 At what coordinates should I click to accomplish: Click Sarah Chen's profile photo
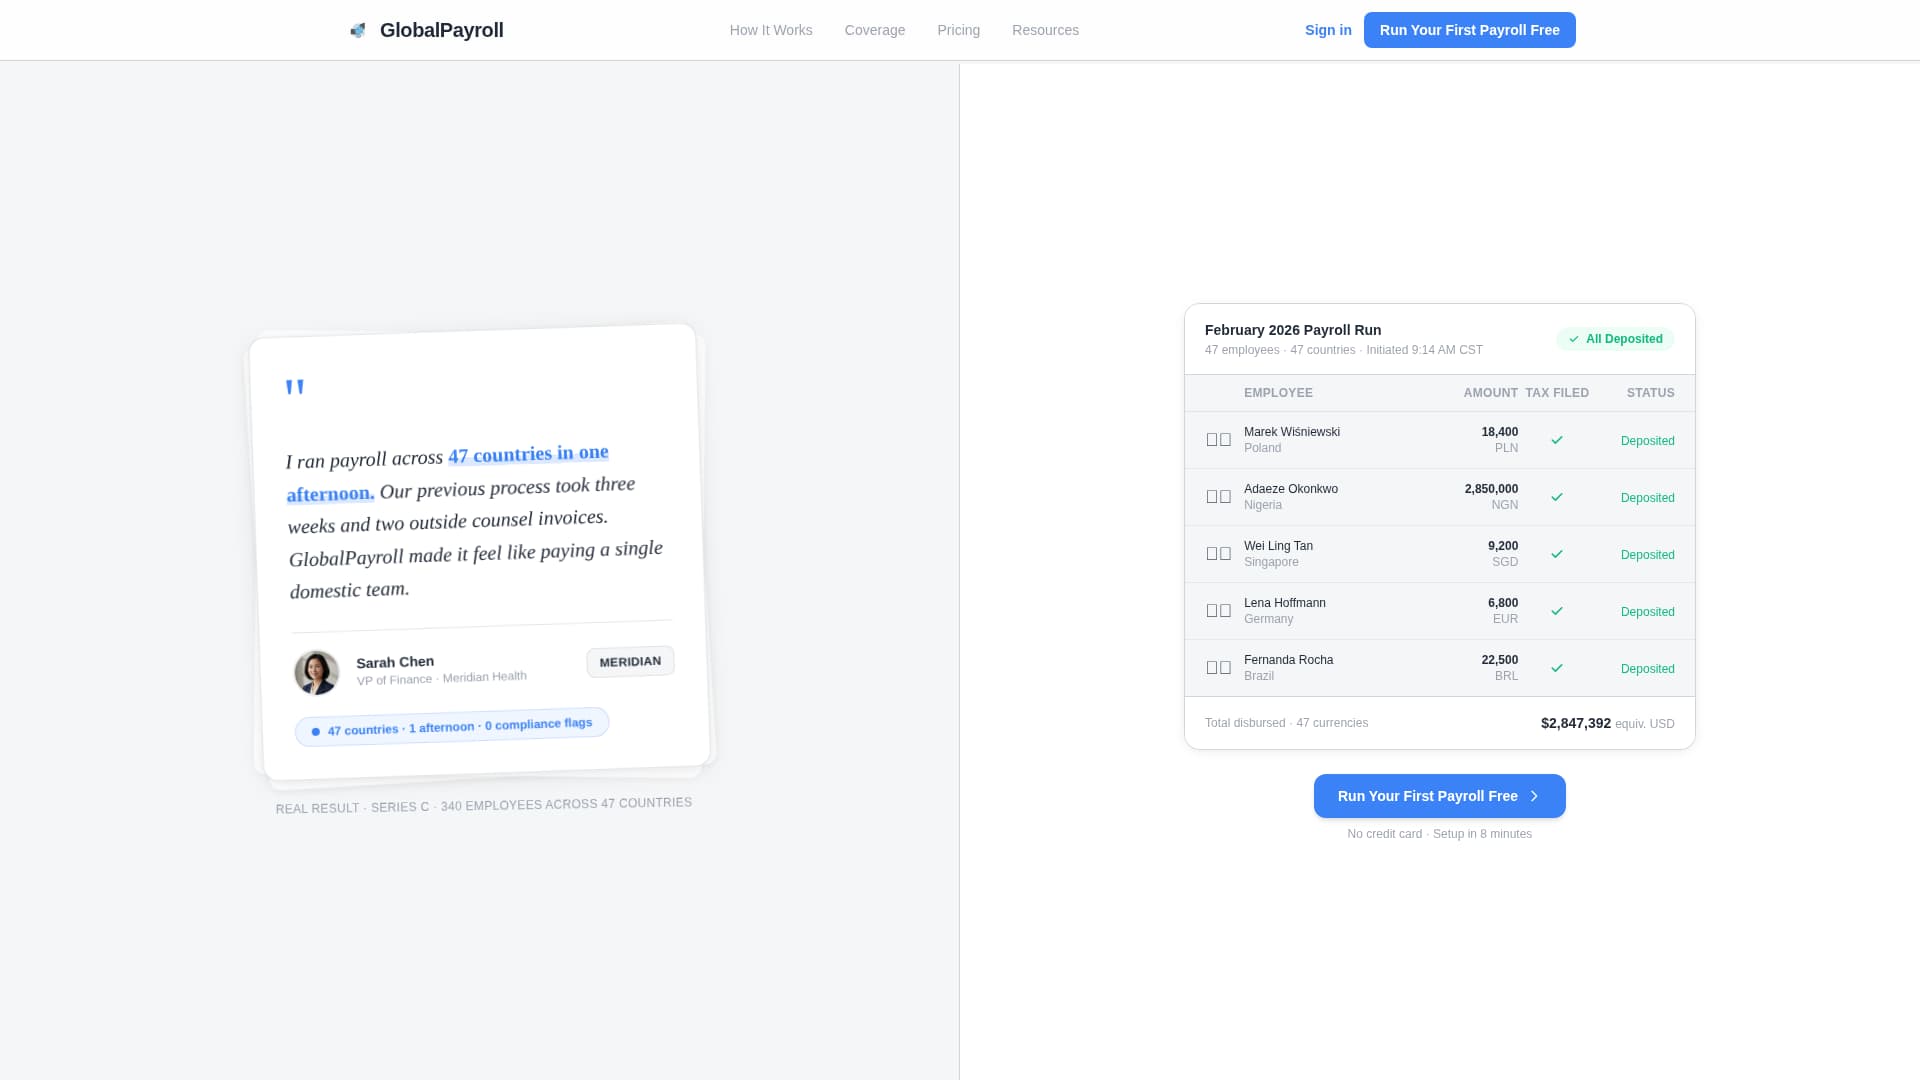coord(316,672)
